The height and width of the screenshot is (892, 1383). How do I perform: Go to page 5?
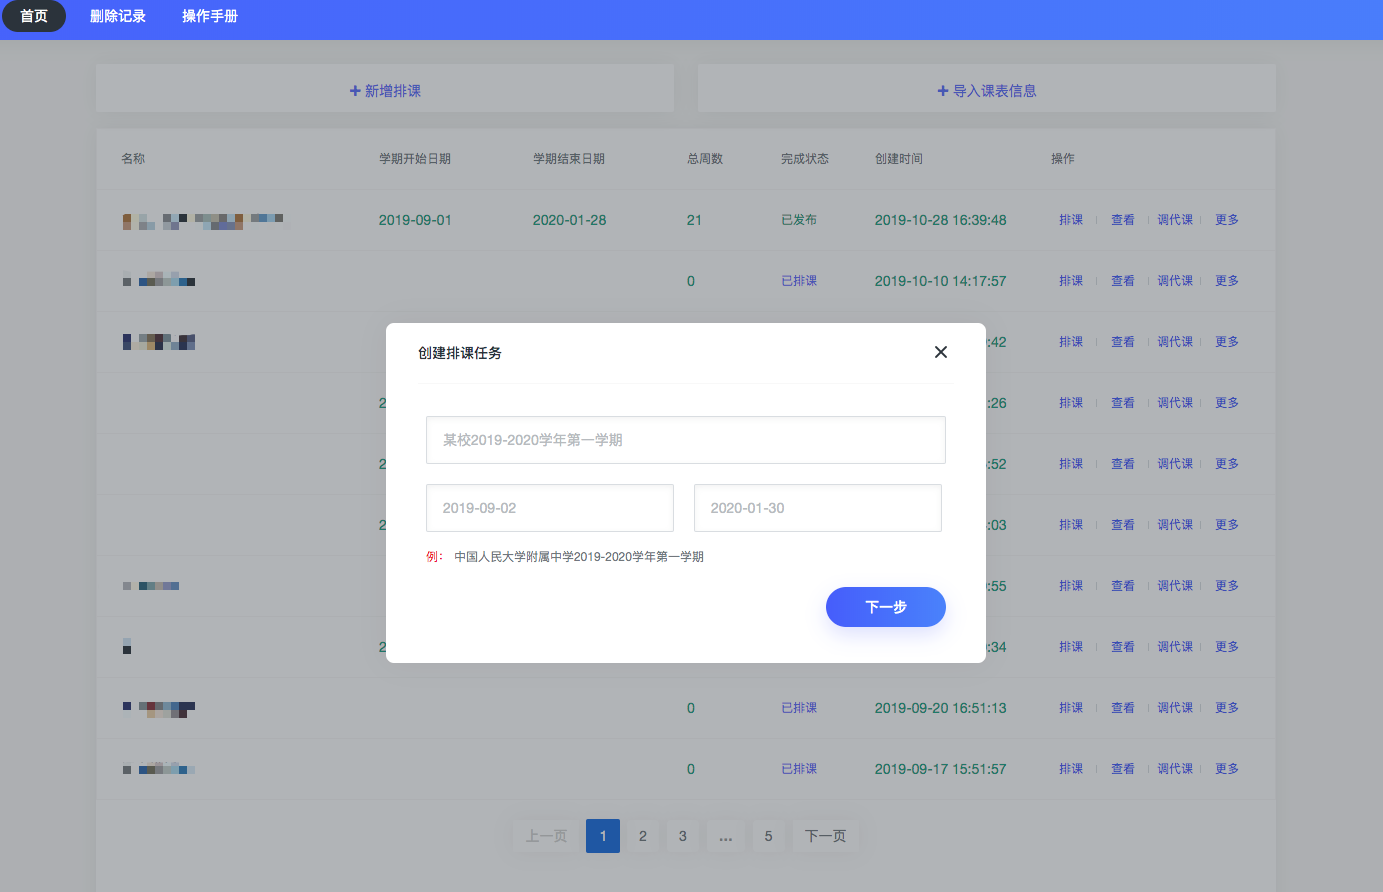pyautogui.click(x=769, y=836)
